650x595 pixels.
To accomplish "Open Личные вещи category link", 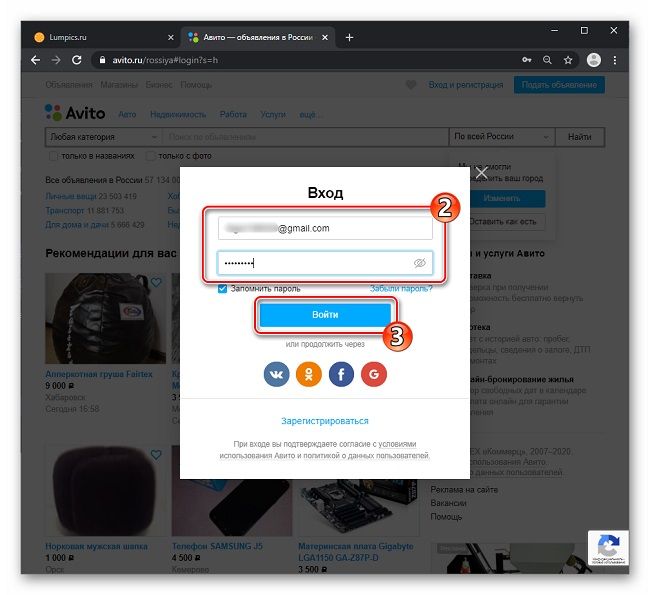I will [70, 196].
